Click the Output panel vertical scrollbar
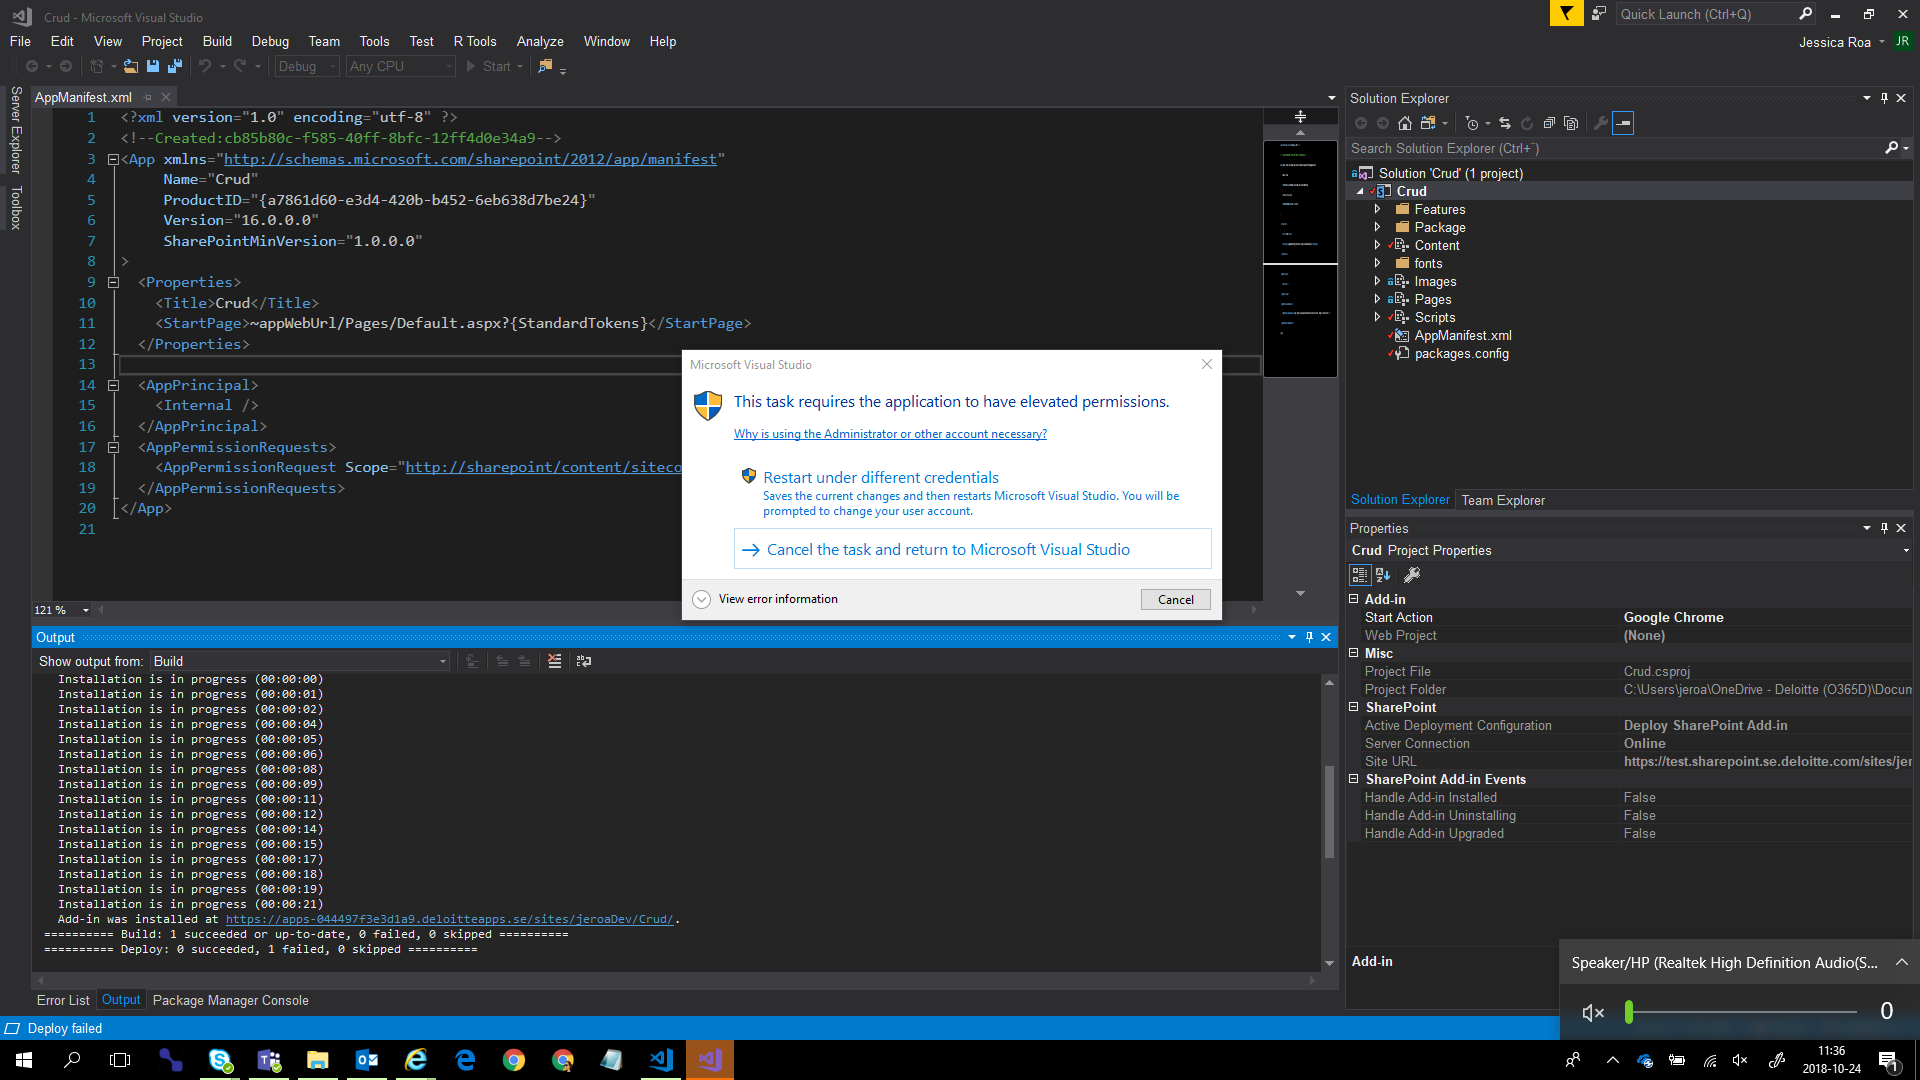 click(x=1329, y=810)
